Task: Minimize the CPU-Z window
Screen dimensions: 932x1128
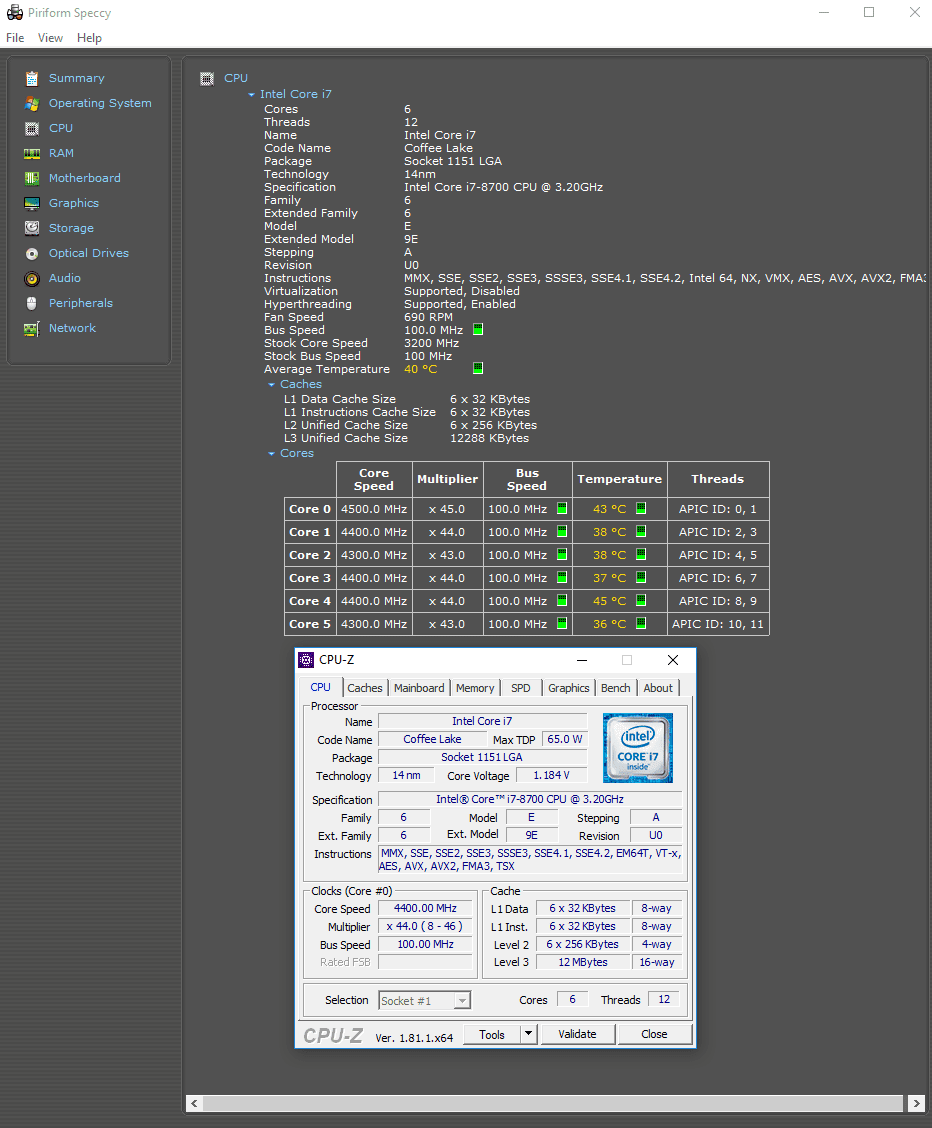Action: tap(582, 660)
